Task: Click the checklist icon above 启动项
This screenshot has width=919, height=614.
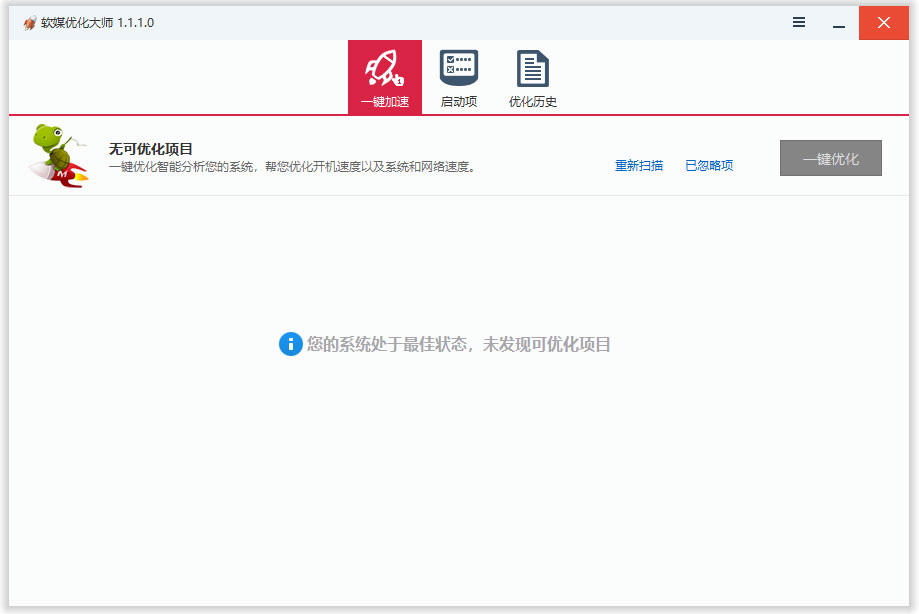Action: click(x=458, y=64)
